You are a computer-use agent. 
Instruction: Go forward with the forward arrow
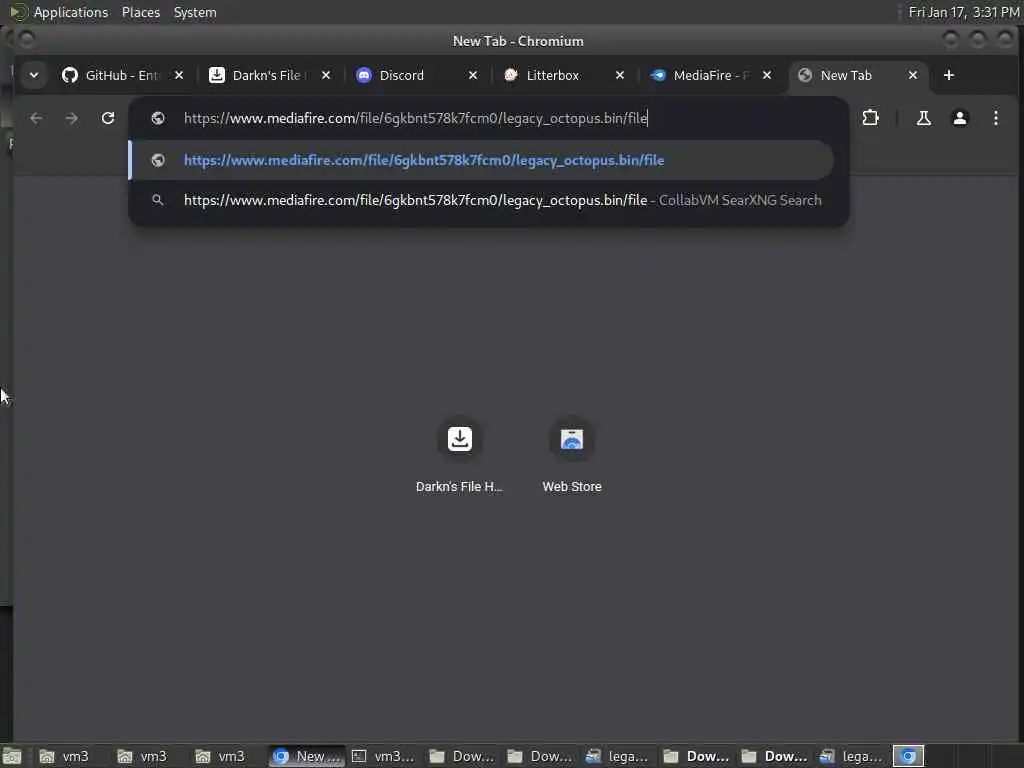pos(72,118)
